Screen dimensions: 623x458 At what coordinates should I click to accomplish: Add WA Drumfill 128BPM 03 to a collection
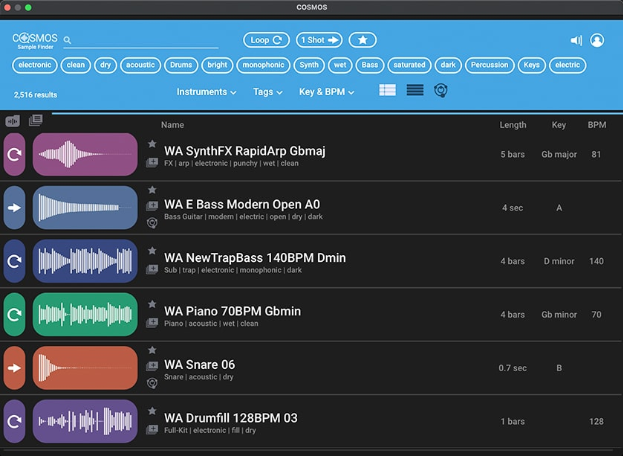[x=152, y=429]
